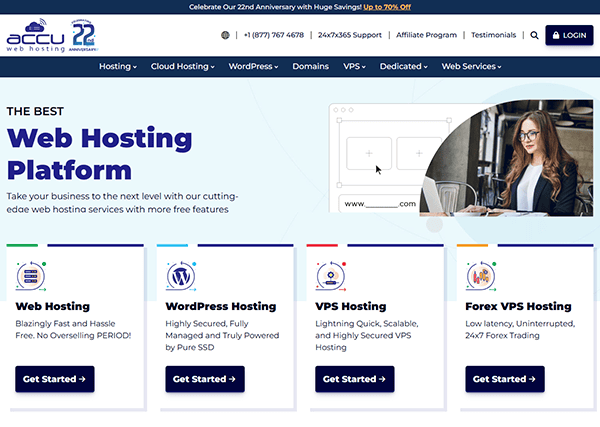Viewport: 600px width, 427px height.
Task: Expand the VPS menu
Action: click(x=354, y=67)
